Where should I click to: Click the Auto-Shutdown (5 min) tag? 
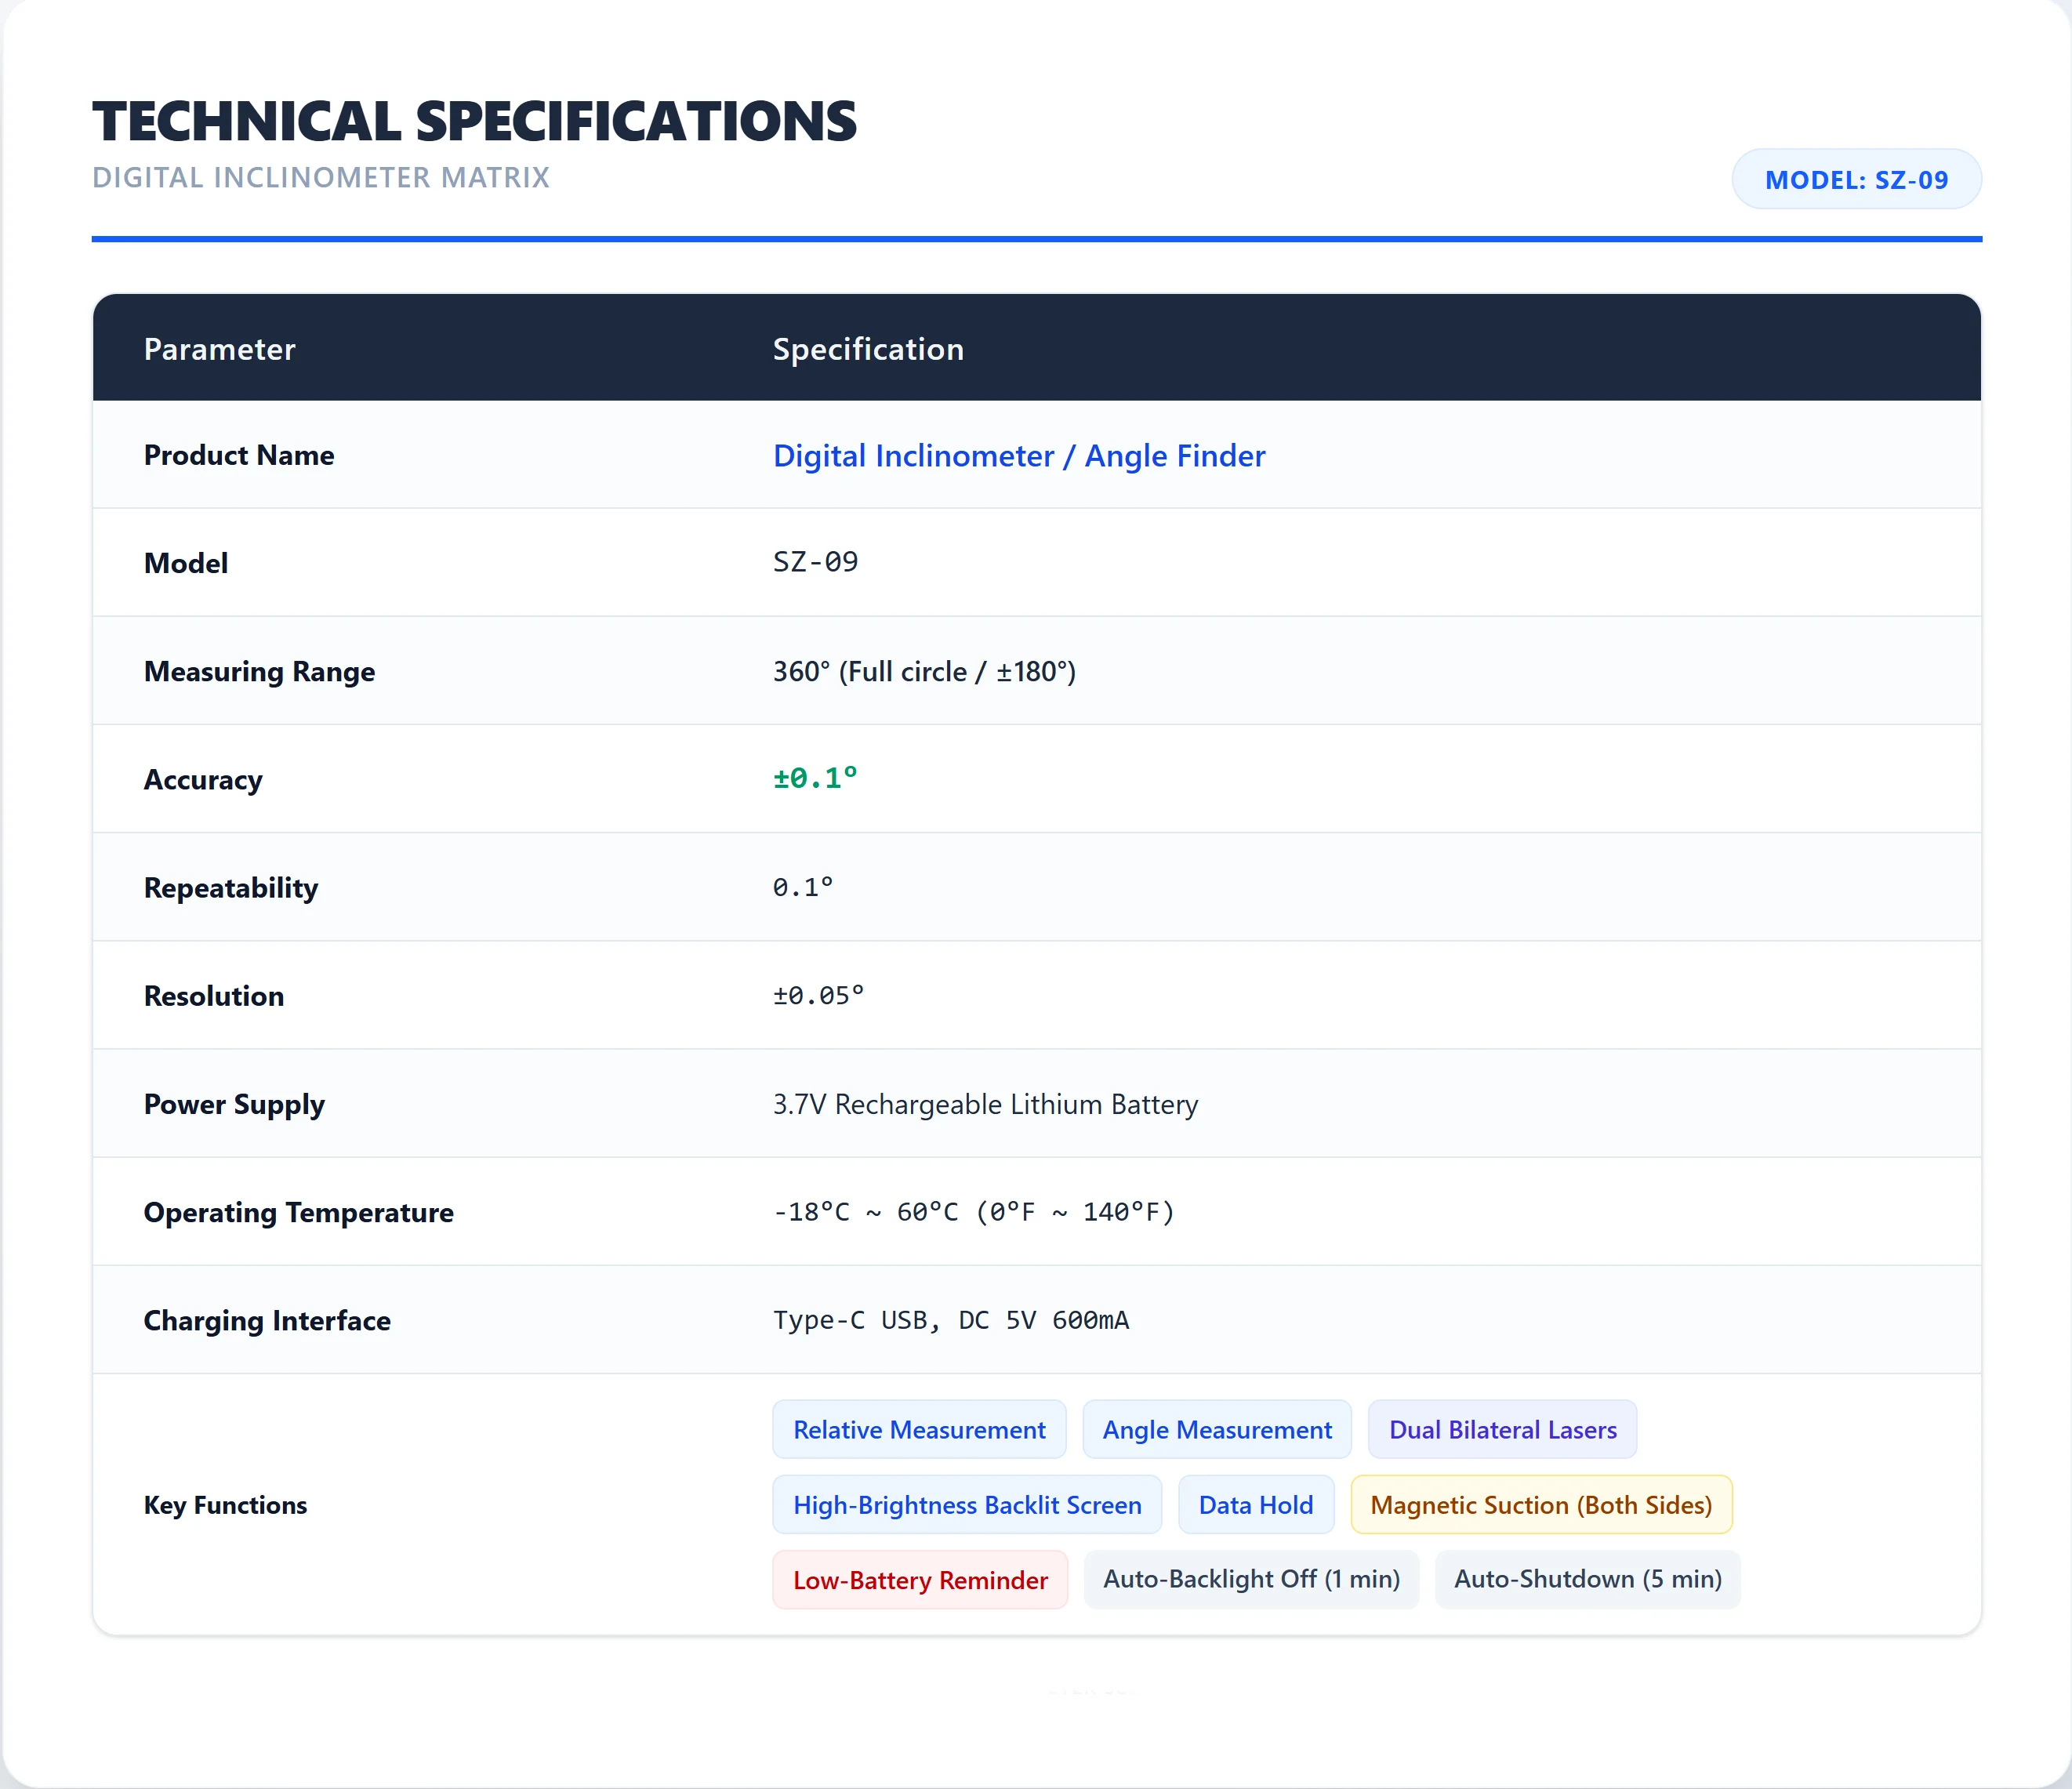click(x=1587, y=1579)
